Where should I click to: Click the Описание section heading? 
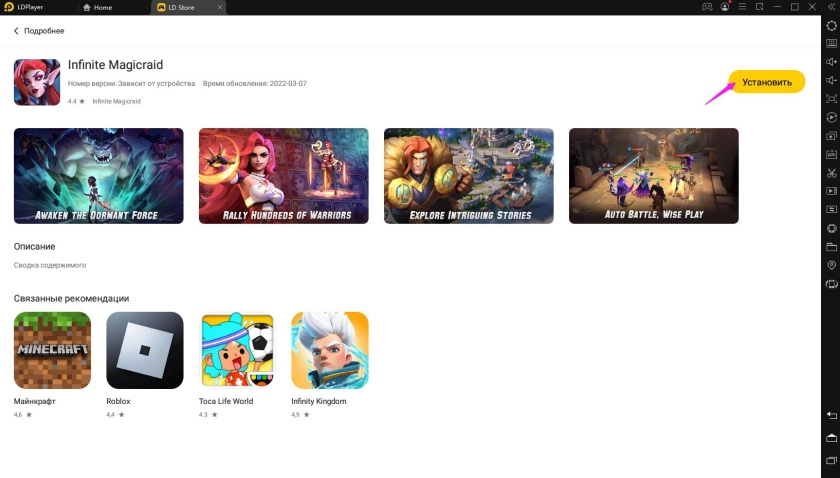34,247
